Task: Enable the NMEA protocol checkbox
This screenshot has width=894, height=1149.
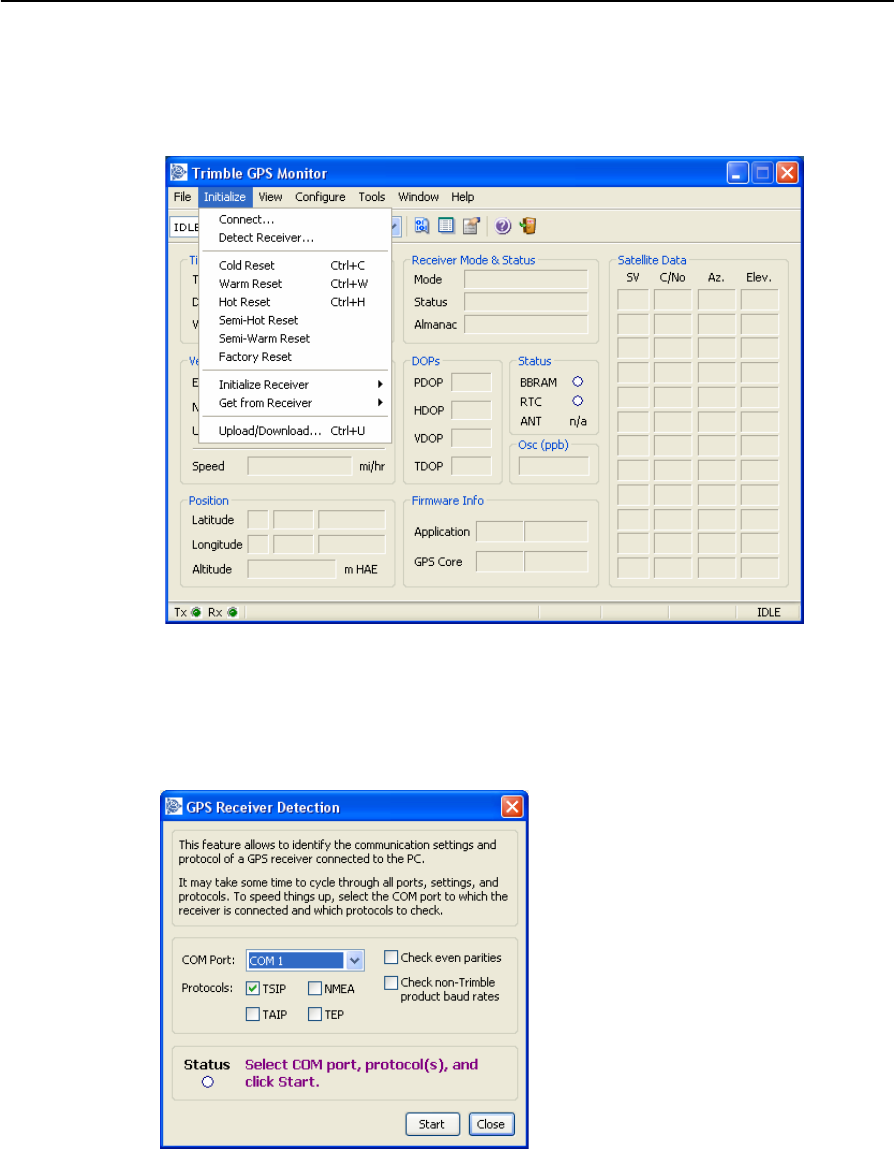Action: coord(314,989)
